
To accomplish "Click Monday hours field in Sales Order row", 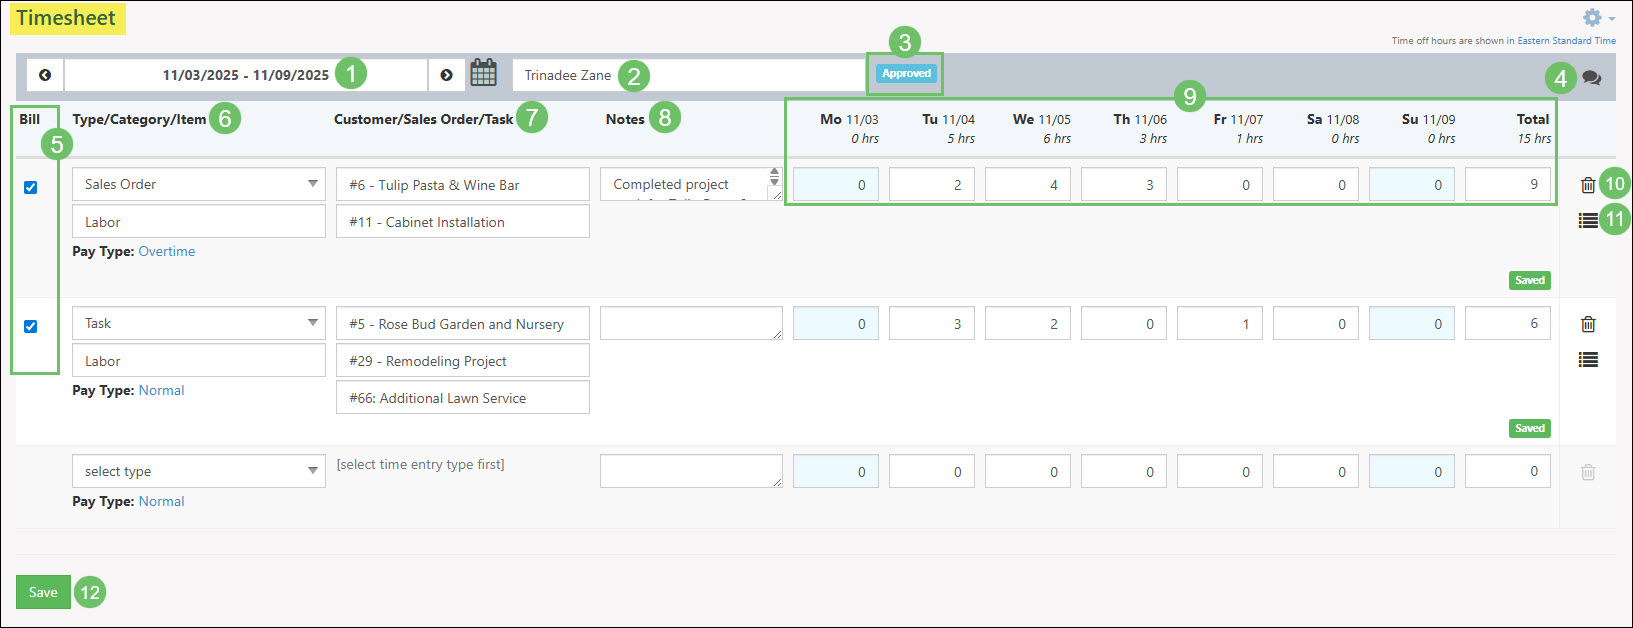I will tap(836, 184).
